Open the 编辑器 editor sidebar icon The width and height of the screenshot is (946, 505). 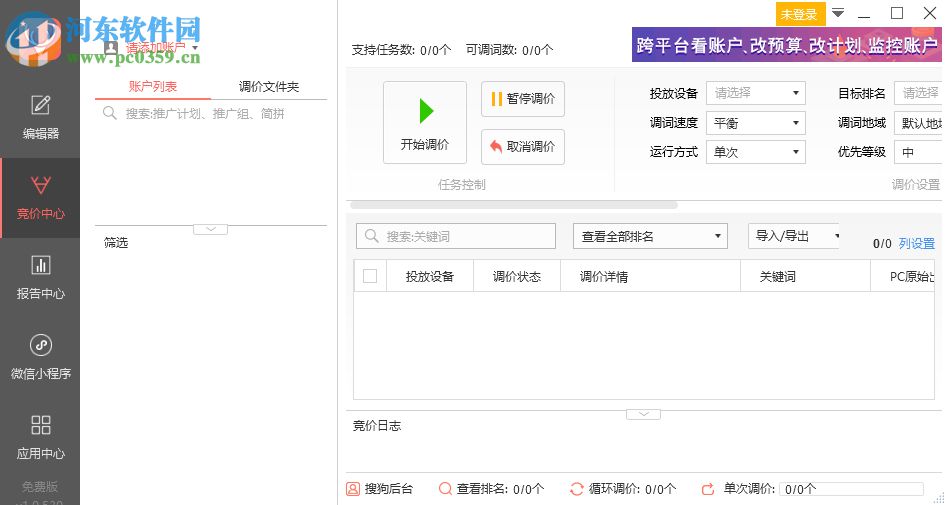click(x=40, y=106)
